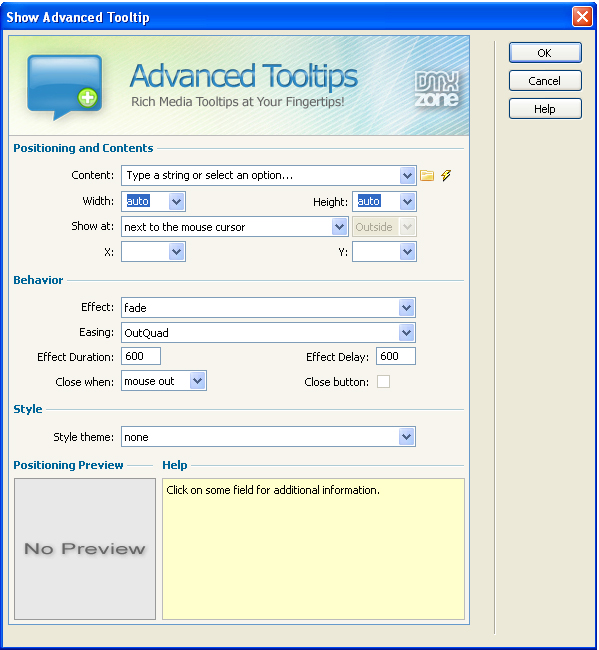The height and width of the screenshot is (650, 599).
Task: Open Help with the Help button
Action: 545,109
